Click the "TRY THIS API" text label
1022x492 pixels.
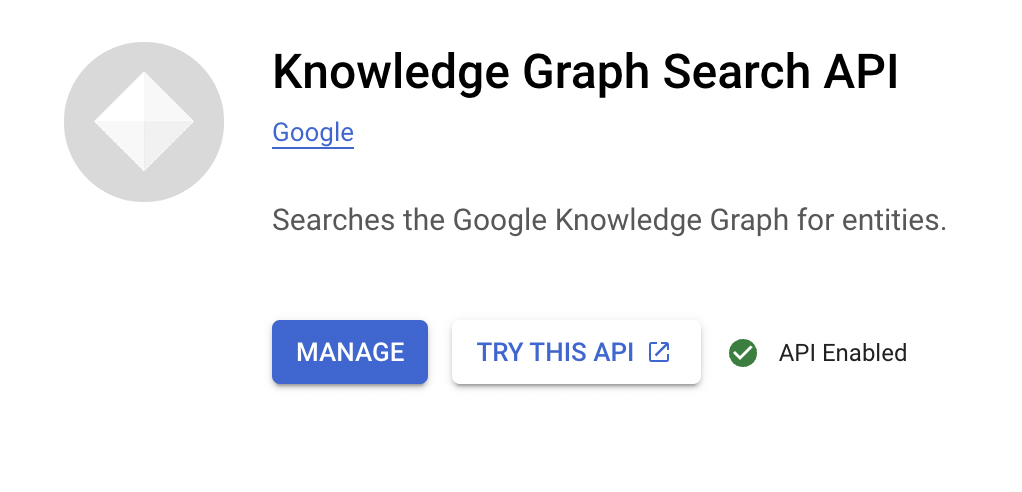(555, 352)
